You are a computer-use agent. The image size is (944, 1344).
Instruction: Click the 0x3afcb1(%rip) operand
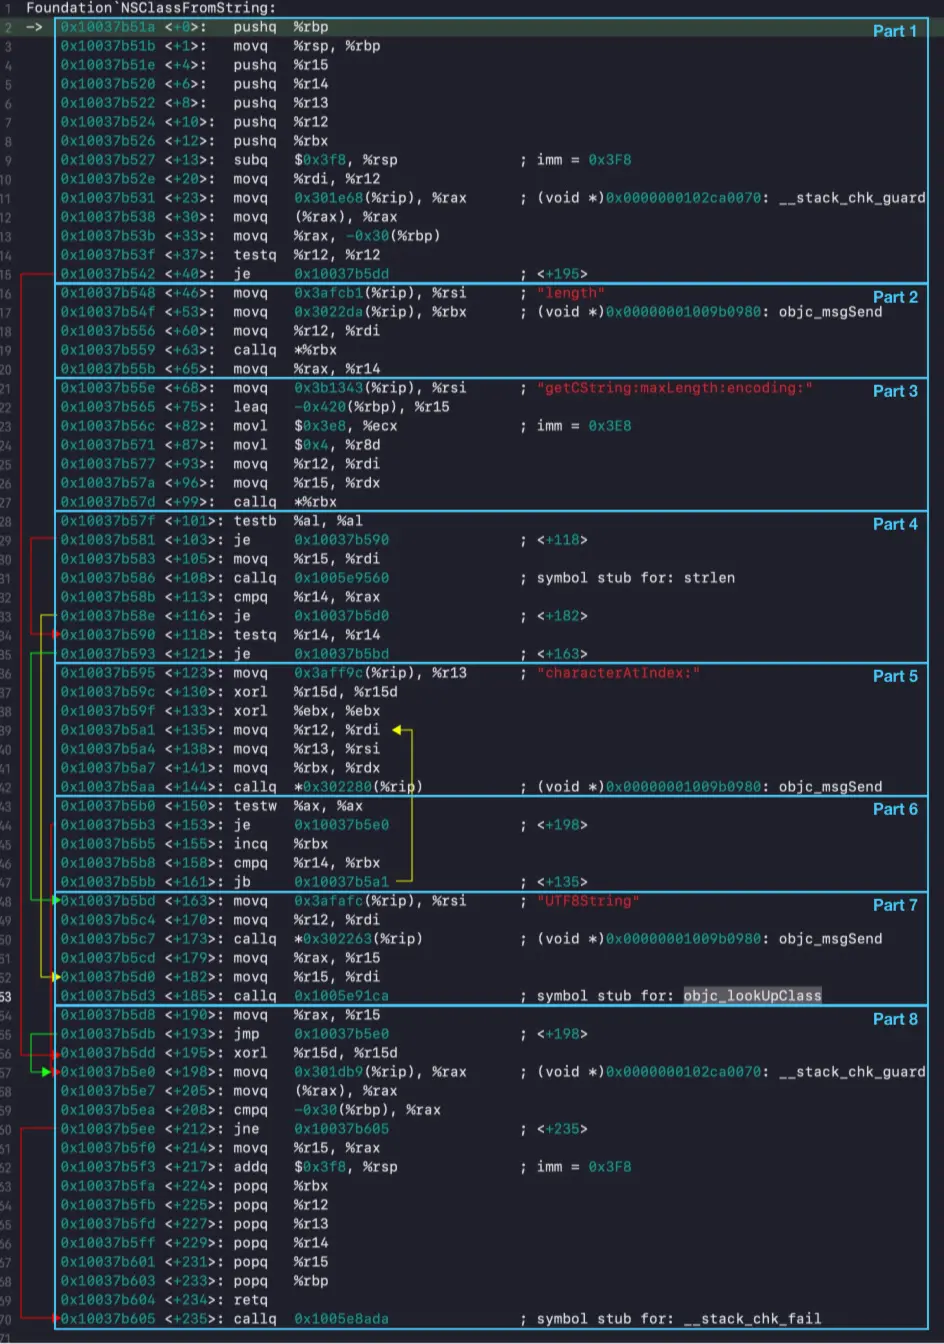(x=352, y=293)
